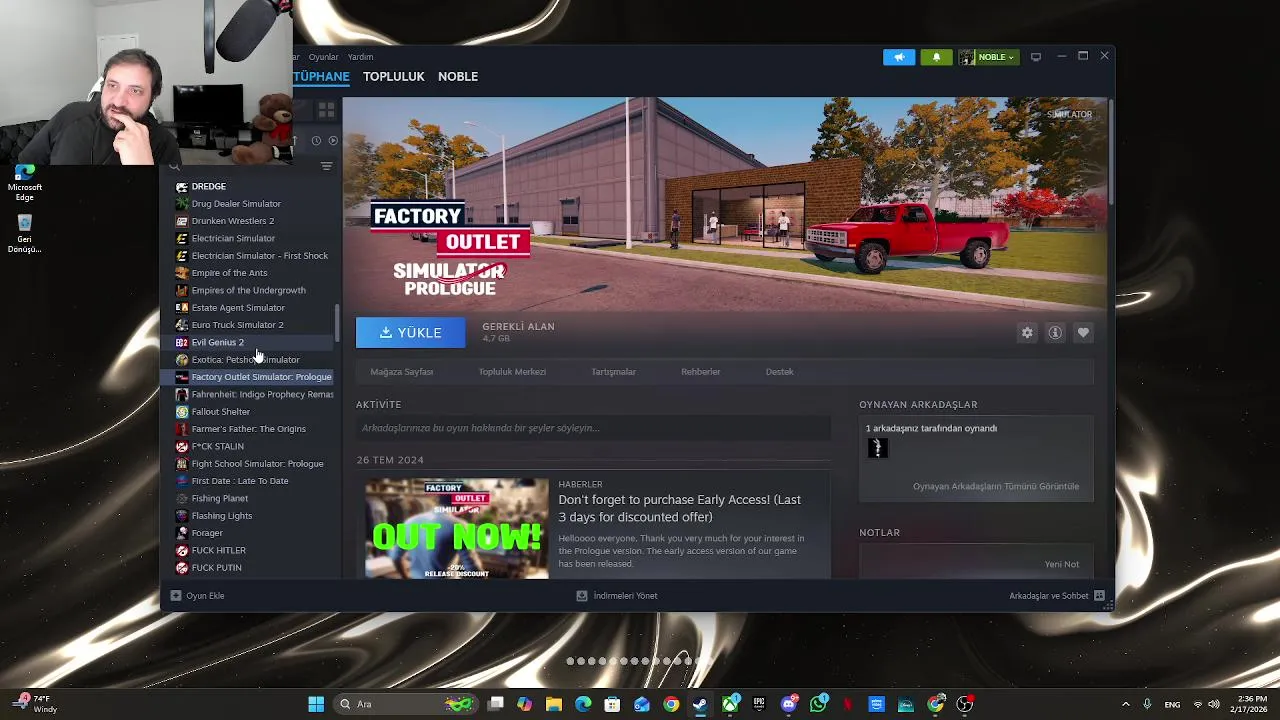Viewport: 1280px width, 720px height.
Task: Click the main game page scrollbar
Action: pos(1110,150)
